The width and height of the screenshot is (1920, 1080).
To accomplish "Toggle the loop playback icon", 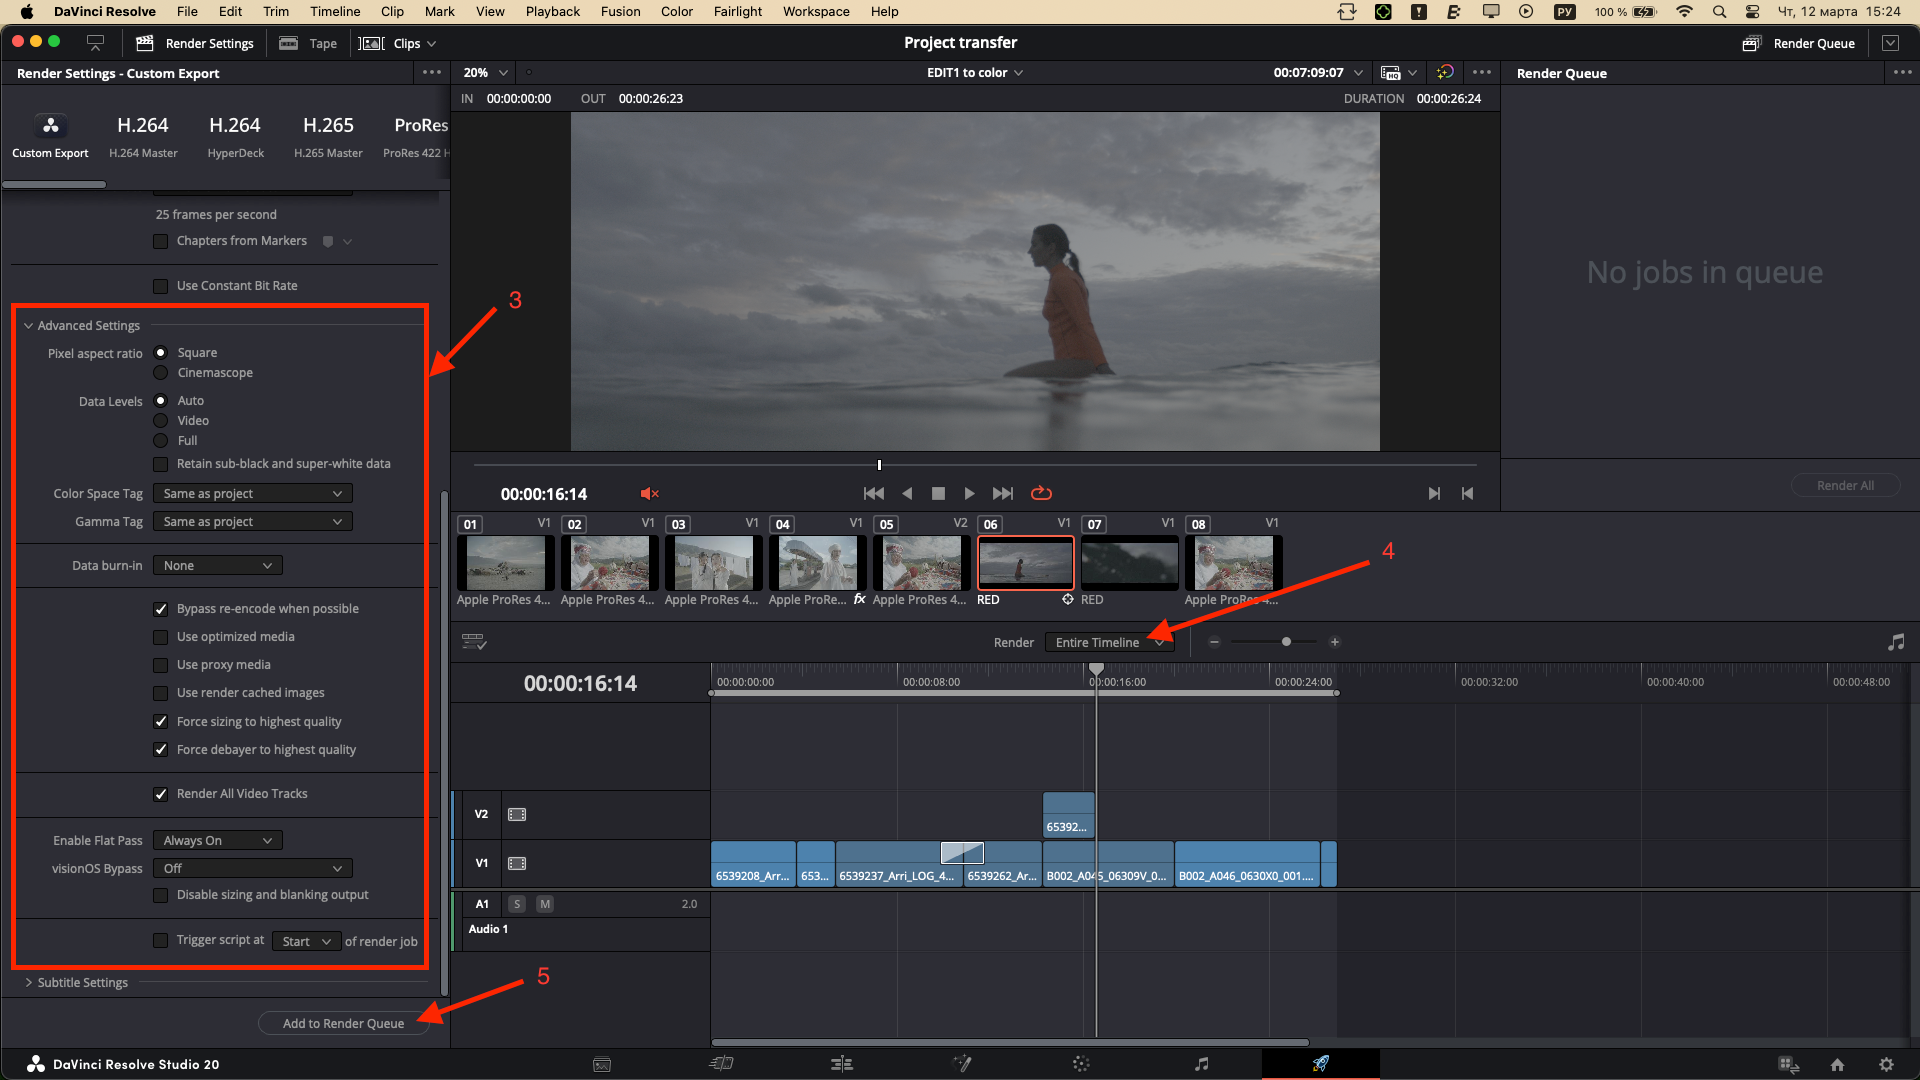I will 1041,493.
